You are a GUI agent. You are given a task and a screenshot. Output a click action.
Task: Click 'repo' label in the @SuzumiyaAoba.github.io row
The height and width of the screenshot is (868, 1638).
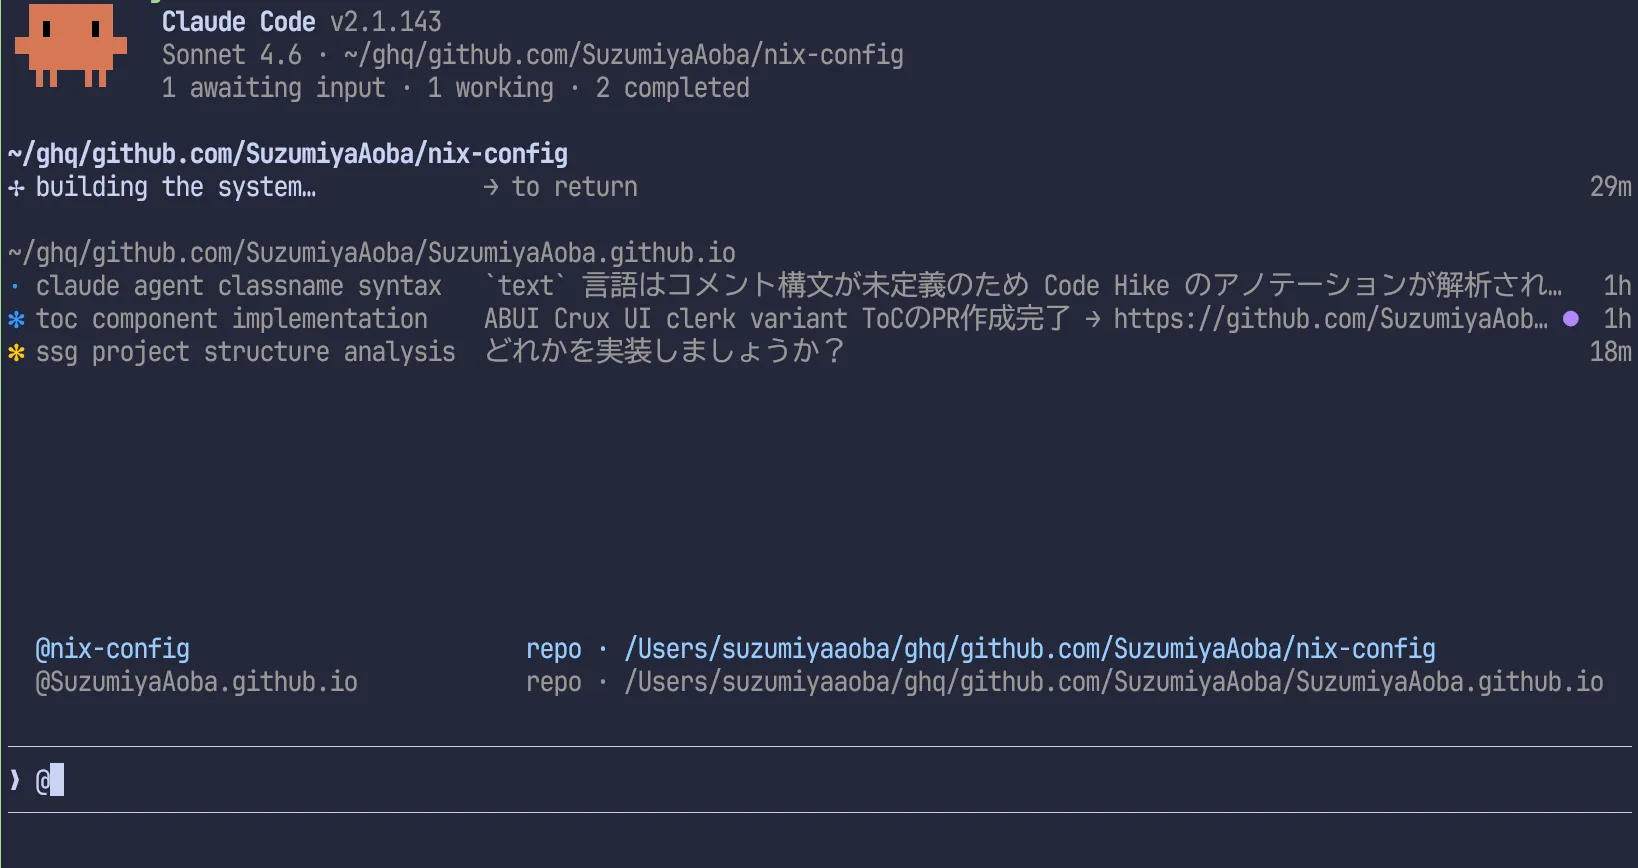(554, 682)
